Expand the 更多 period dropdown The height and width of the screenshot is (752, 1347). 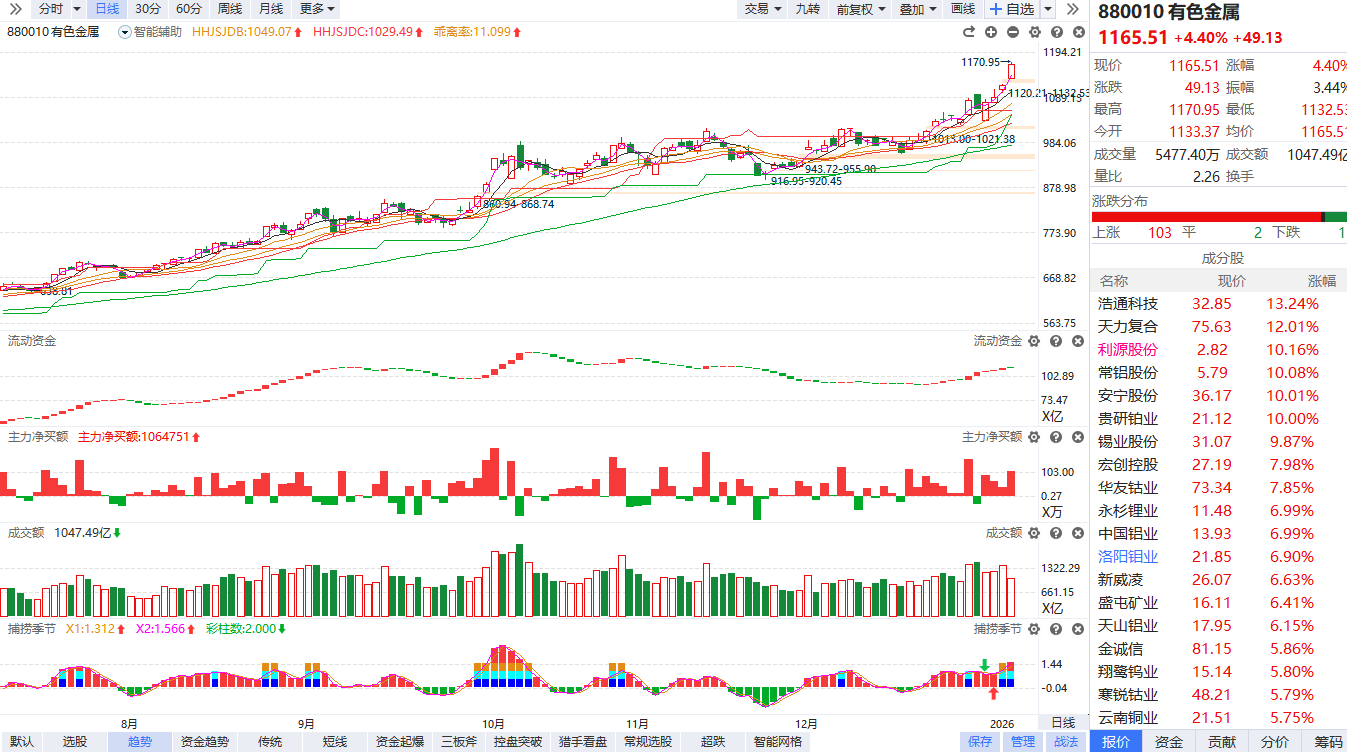click(x=318, y=9)
